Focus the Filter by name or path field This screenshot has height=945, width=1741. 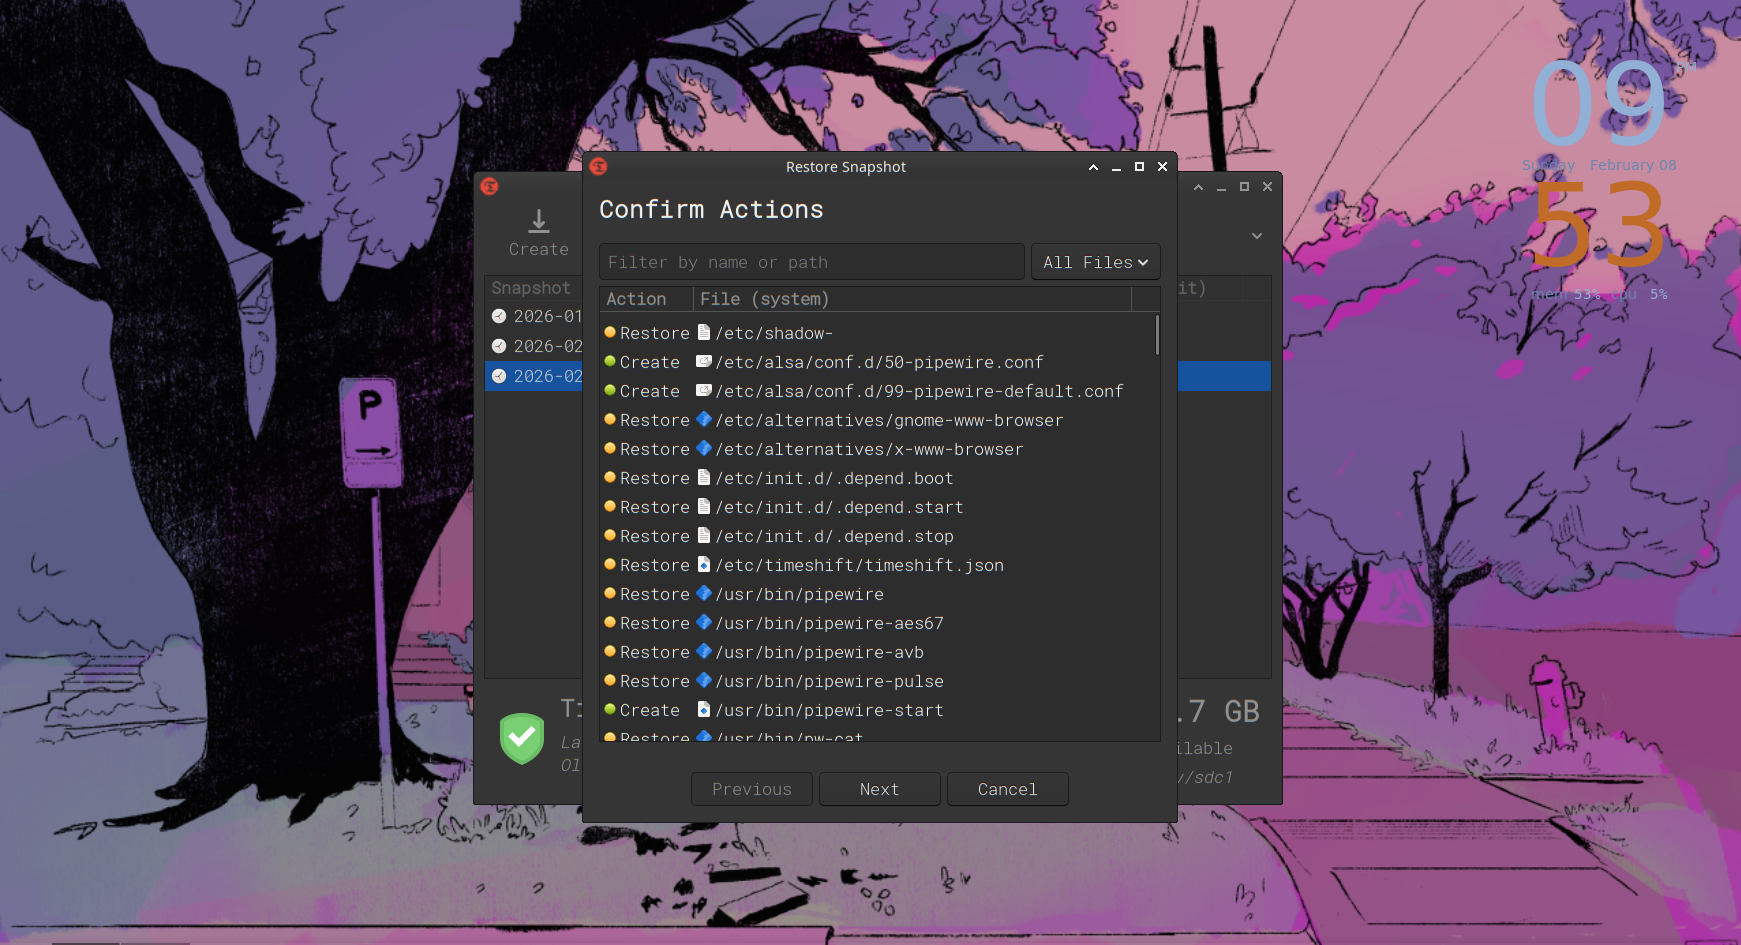(x=812, y=262)
